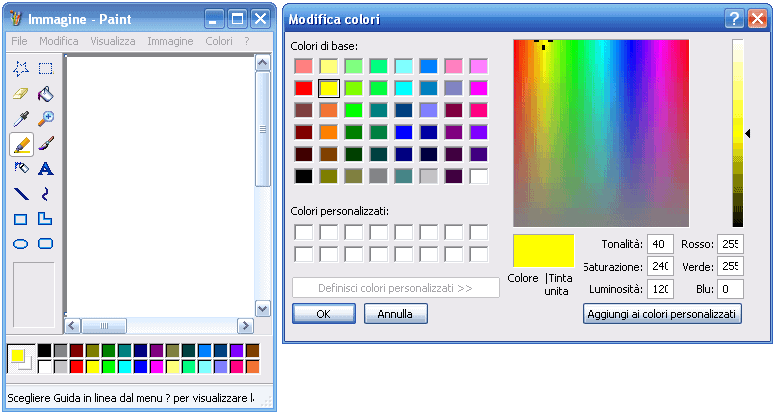Click the Paint canvas scroll down arrow
Image resolution: width=774 pixels, height=413 pixels.
[x=263, y=309]
